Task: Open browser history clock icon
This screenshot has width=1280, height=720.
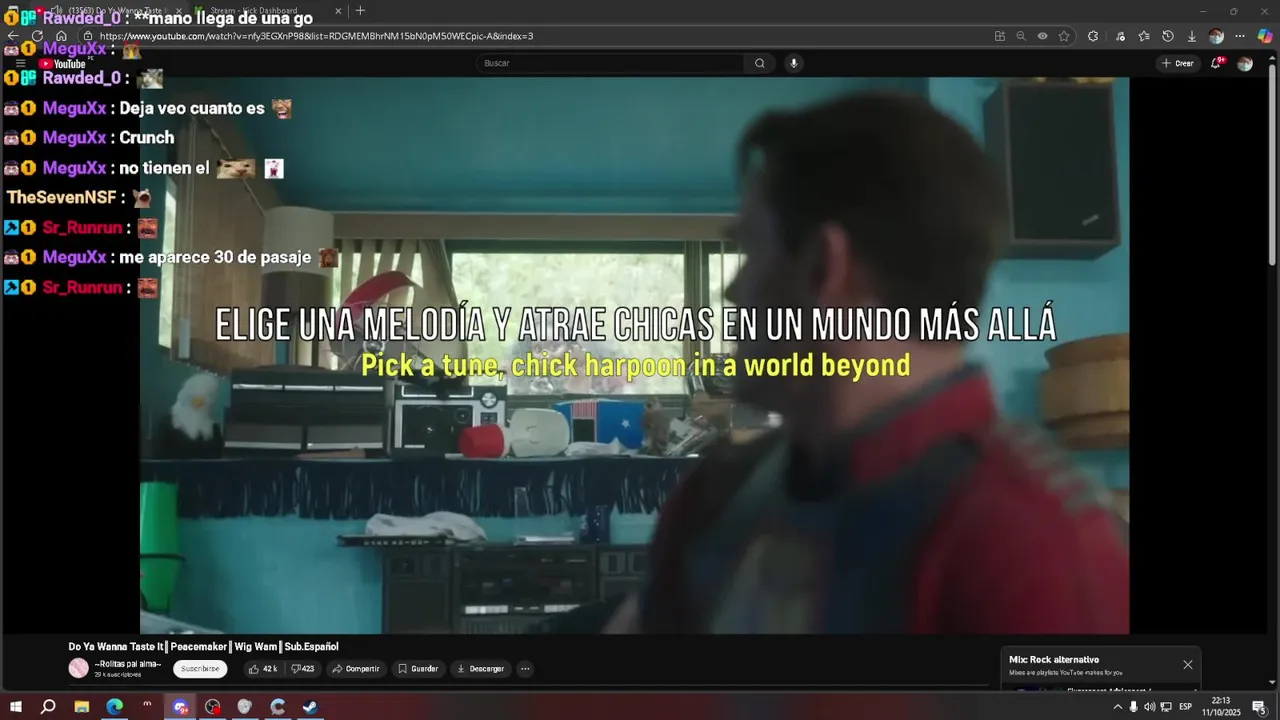Action: point(1168,36)
